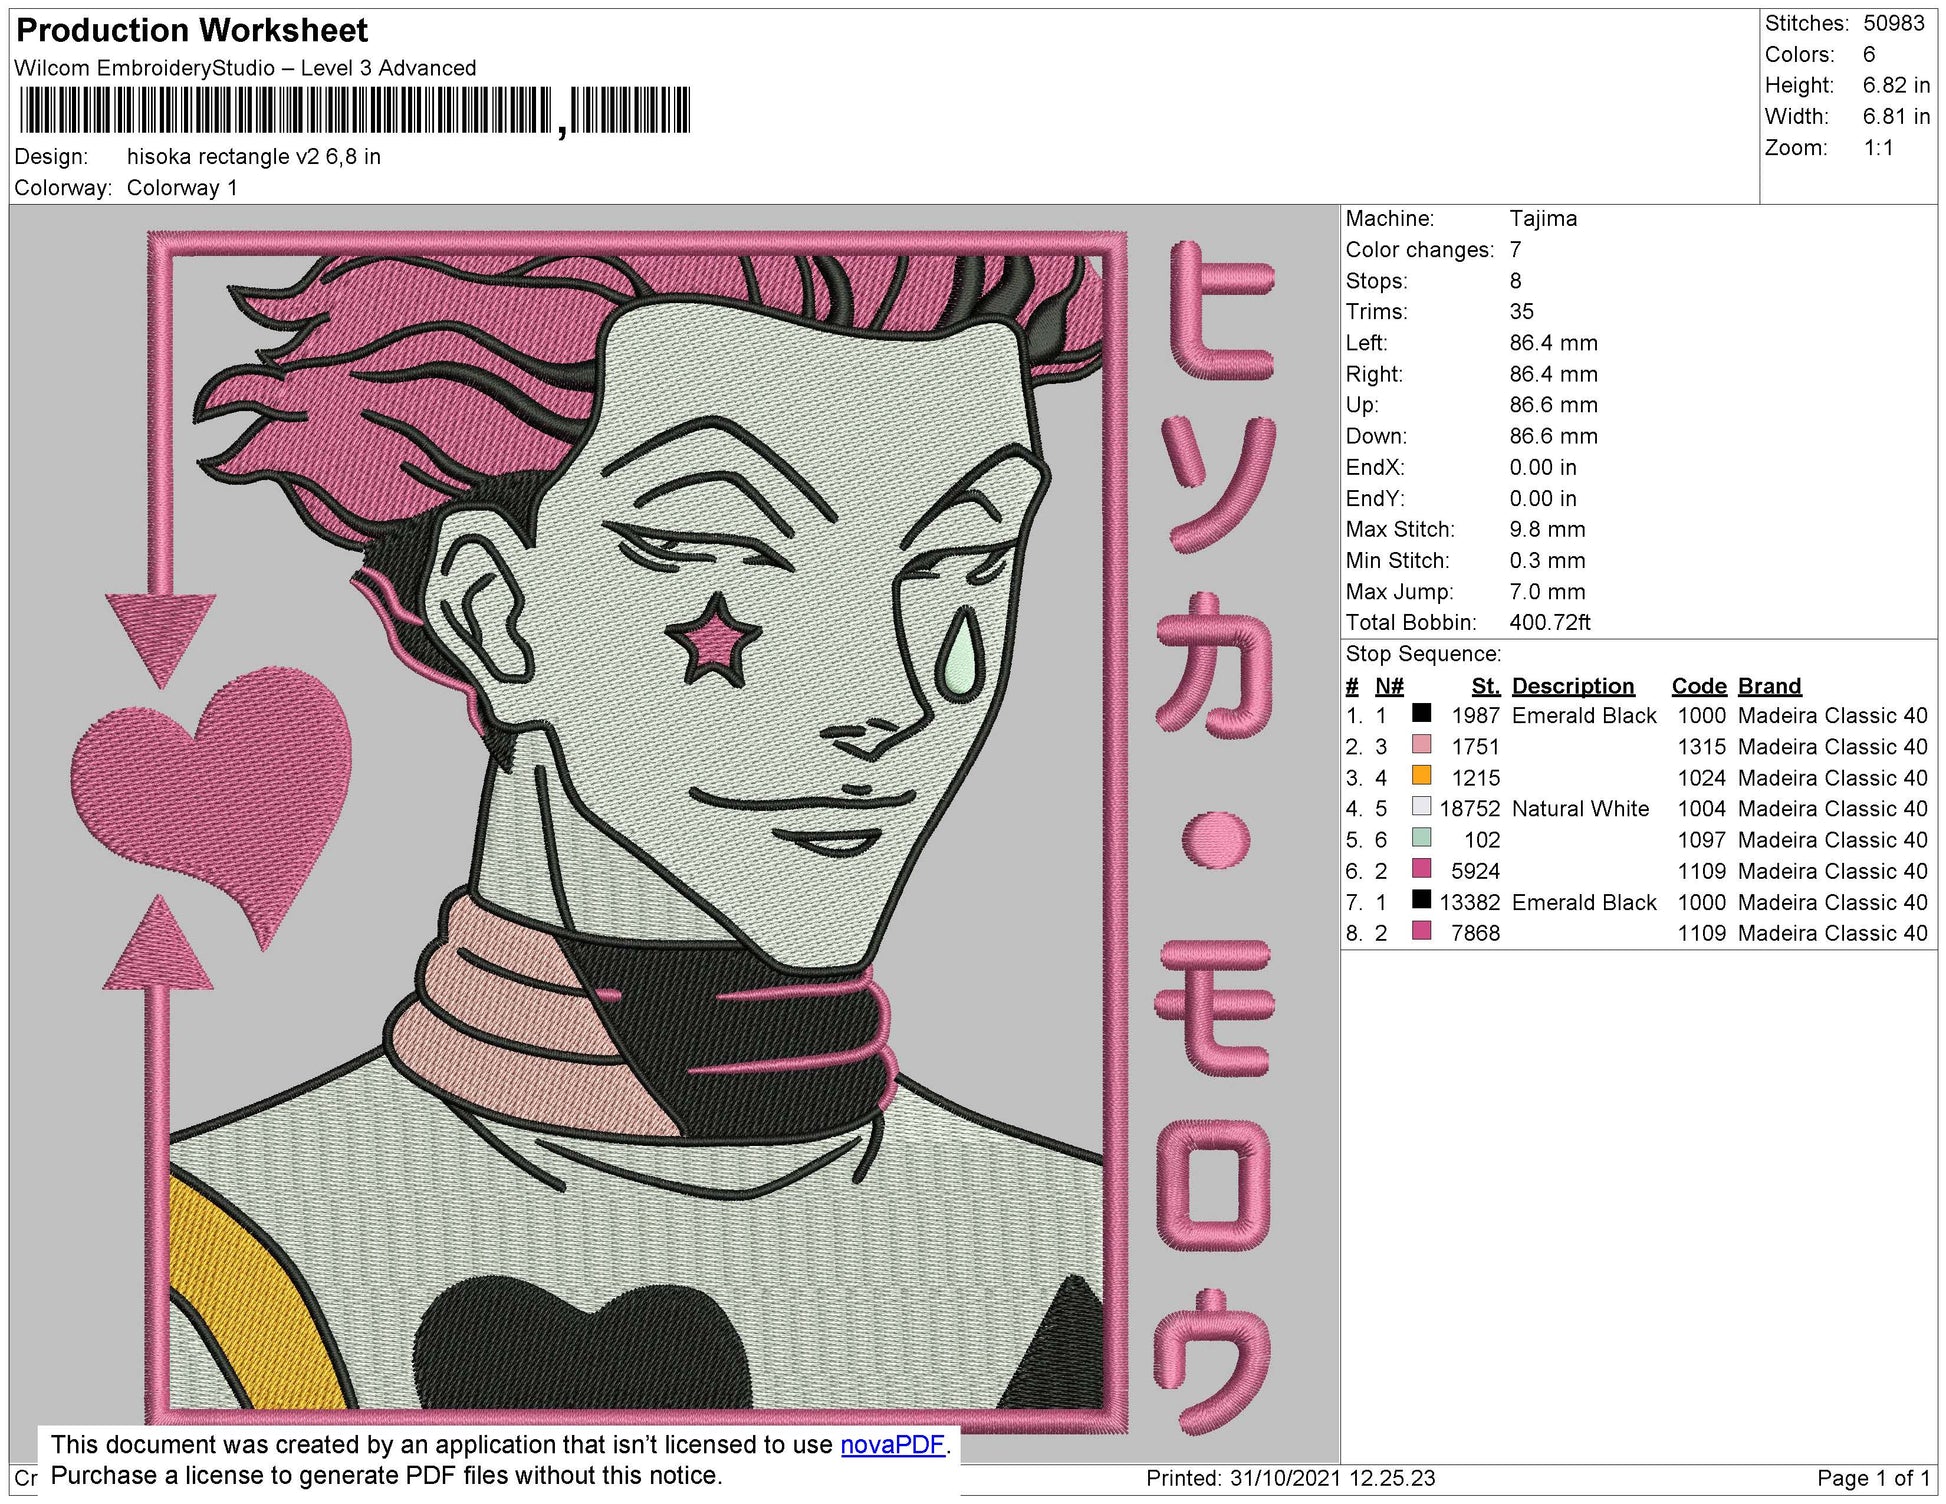
Task: Click the mint green swatch for code 1097
Action: [x=1421, y=838]
